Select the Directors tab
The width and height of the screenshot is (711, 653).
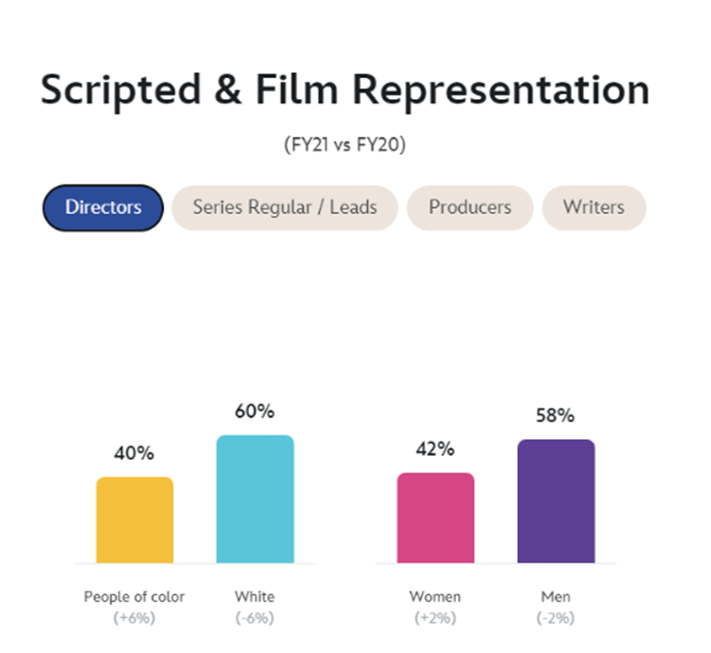[103, 208]
